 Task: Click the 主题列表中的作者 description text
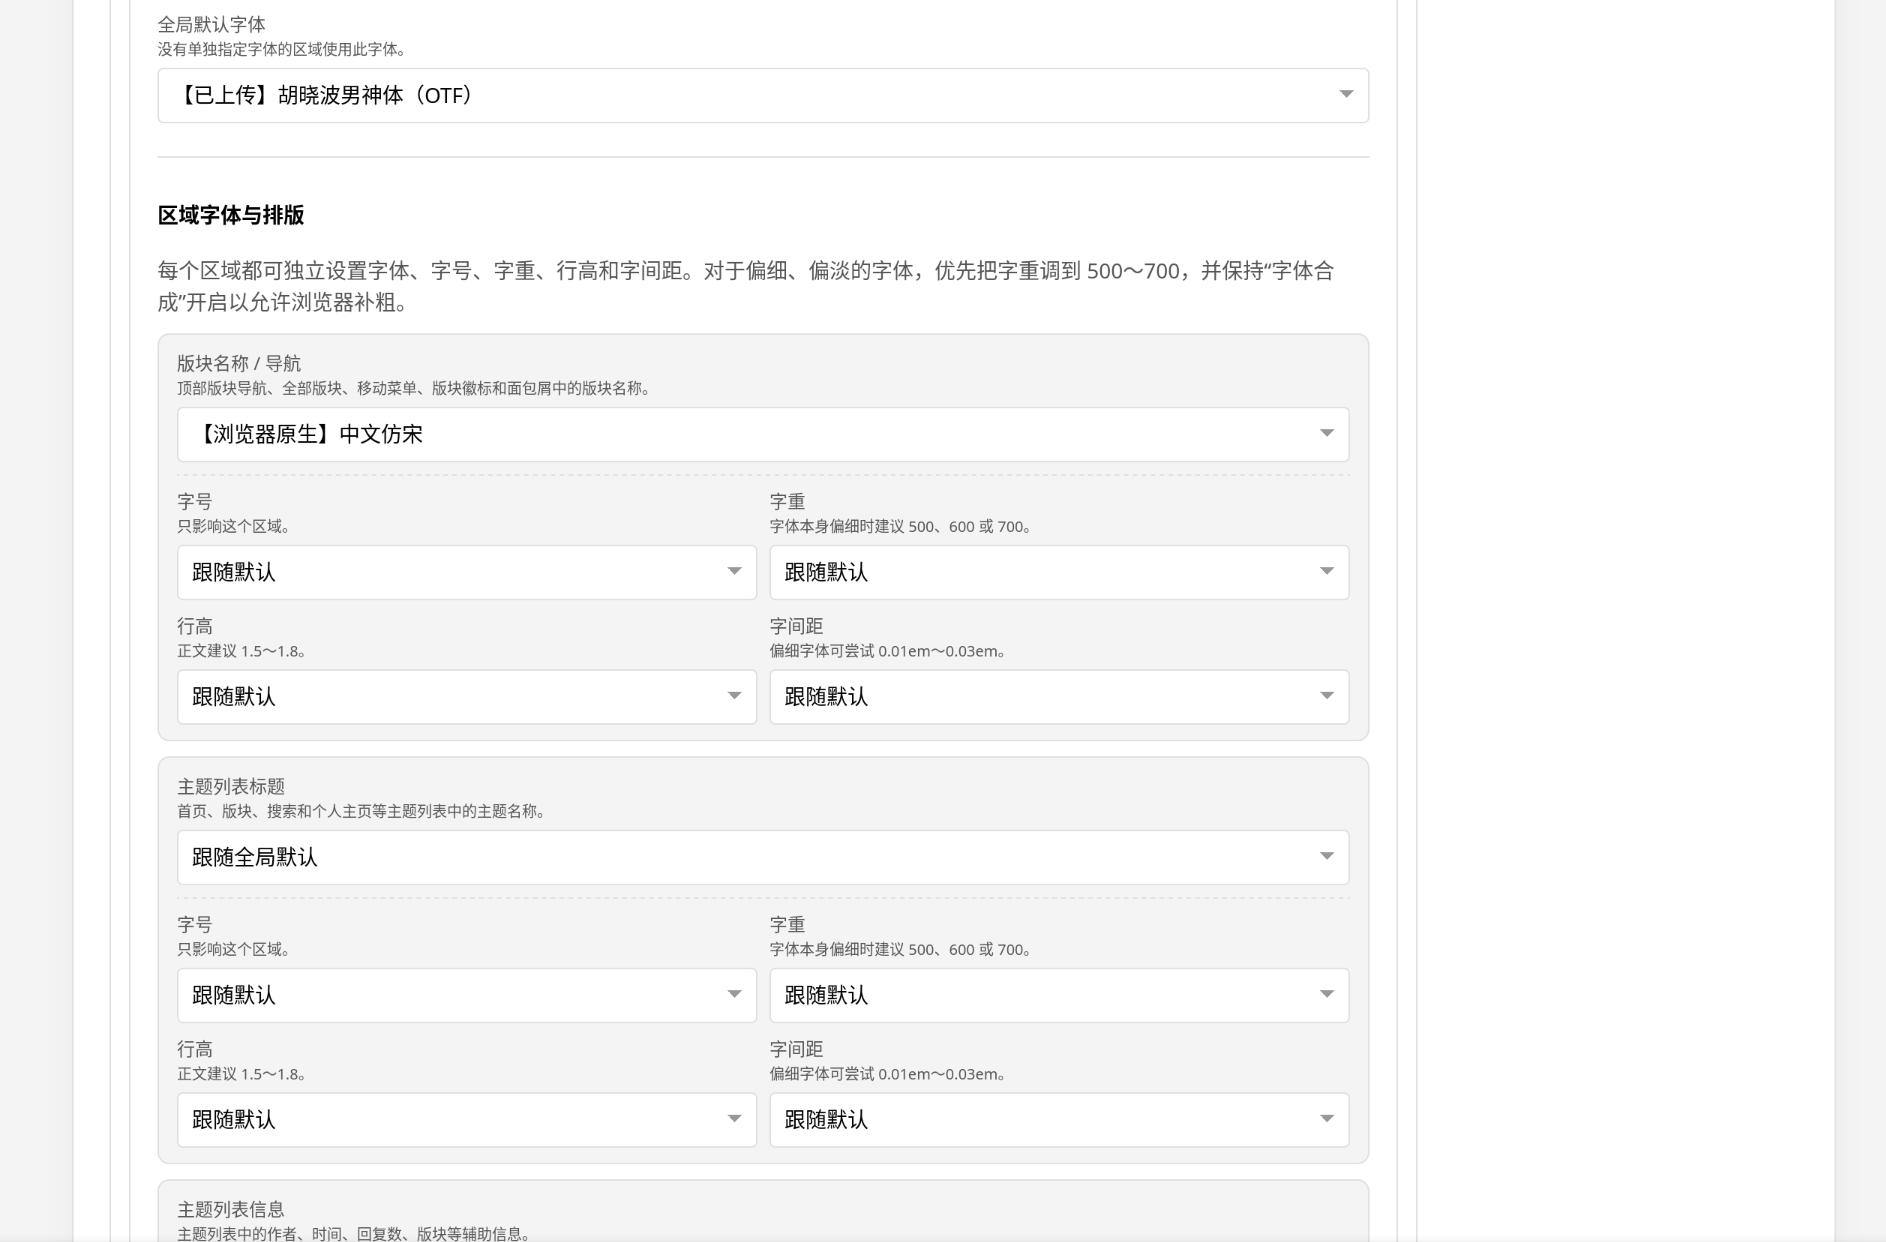click(355, 1233)
